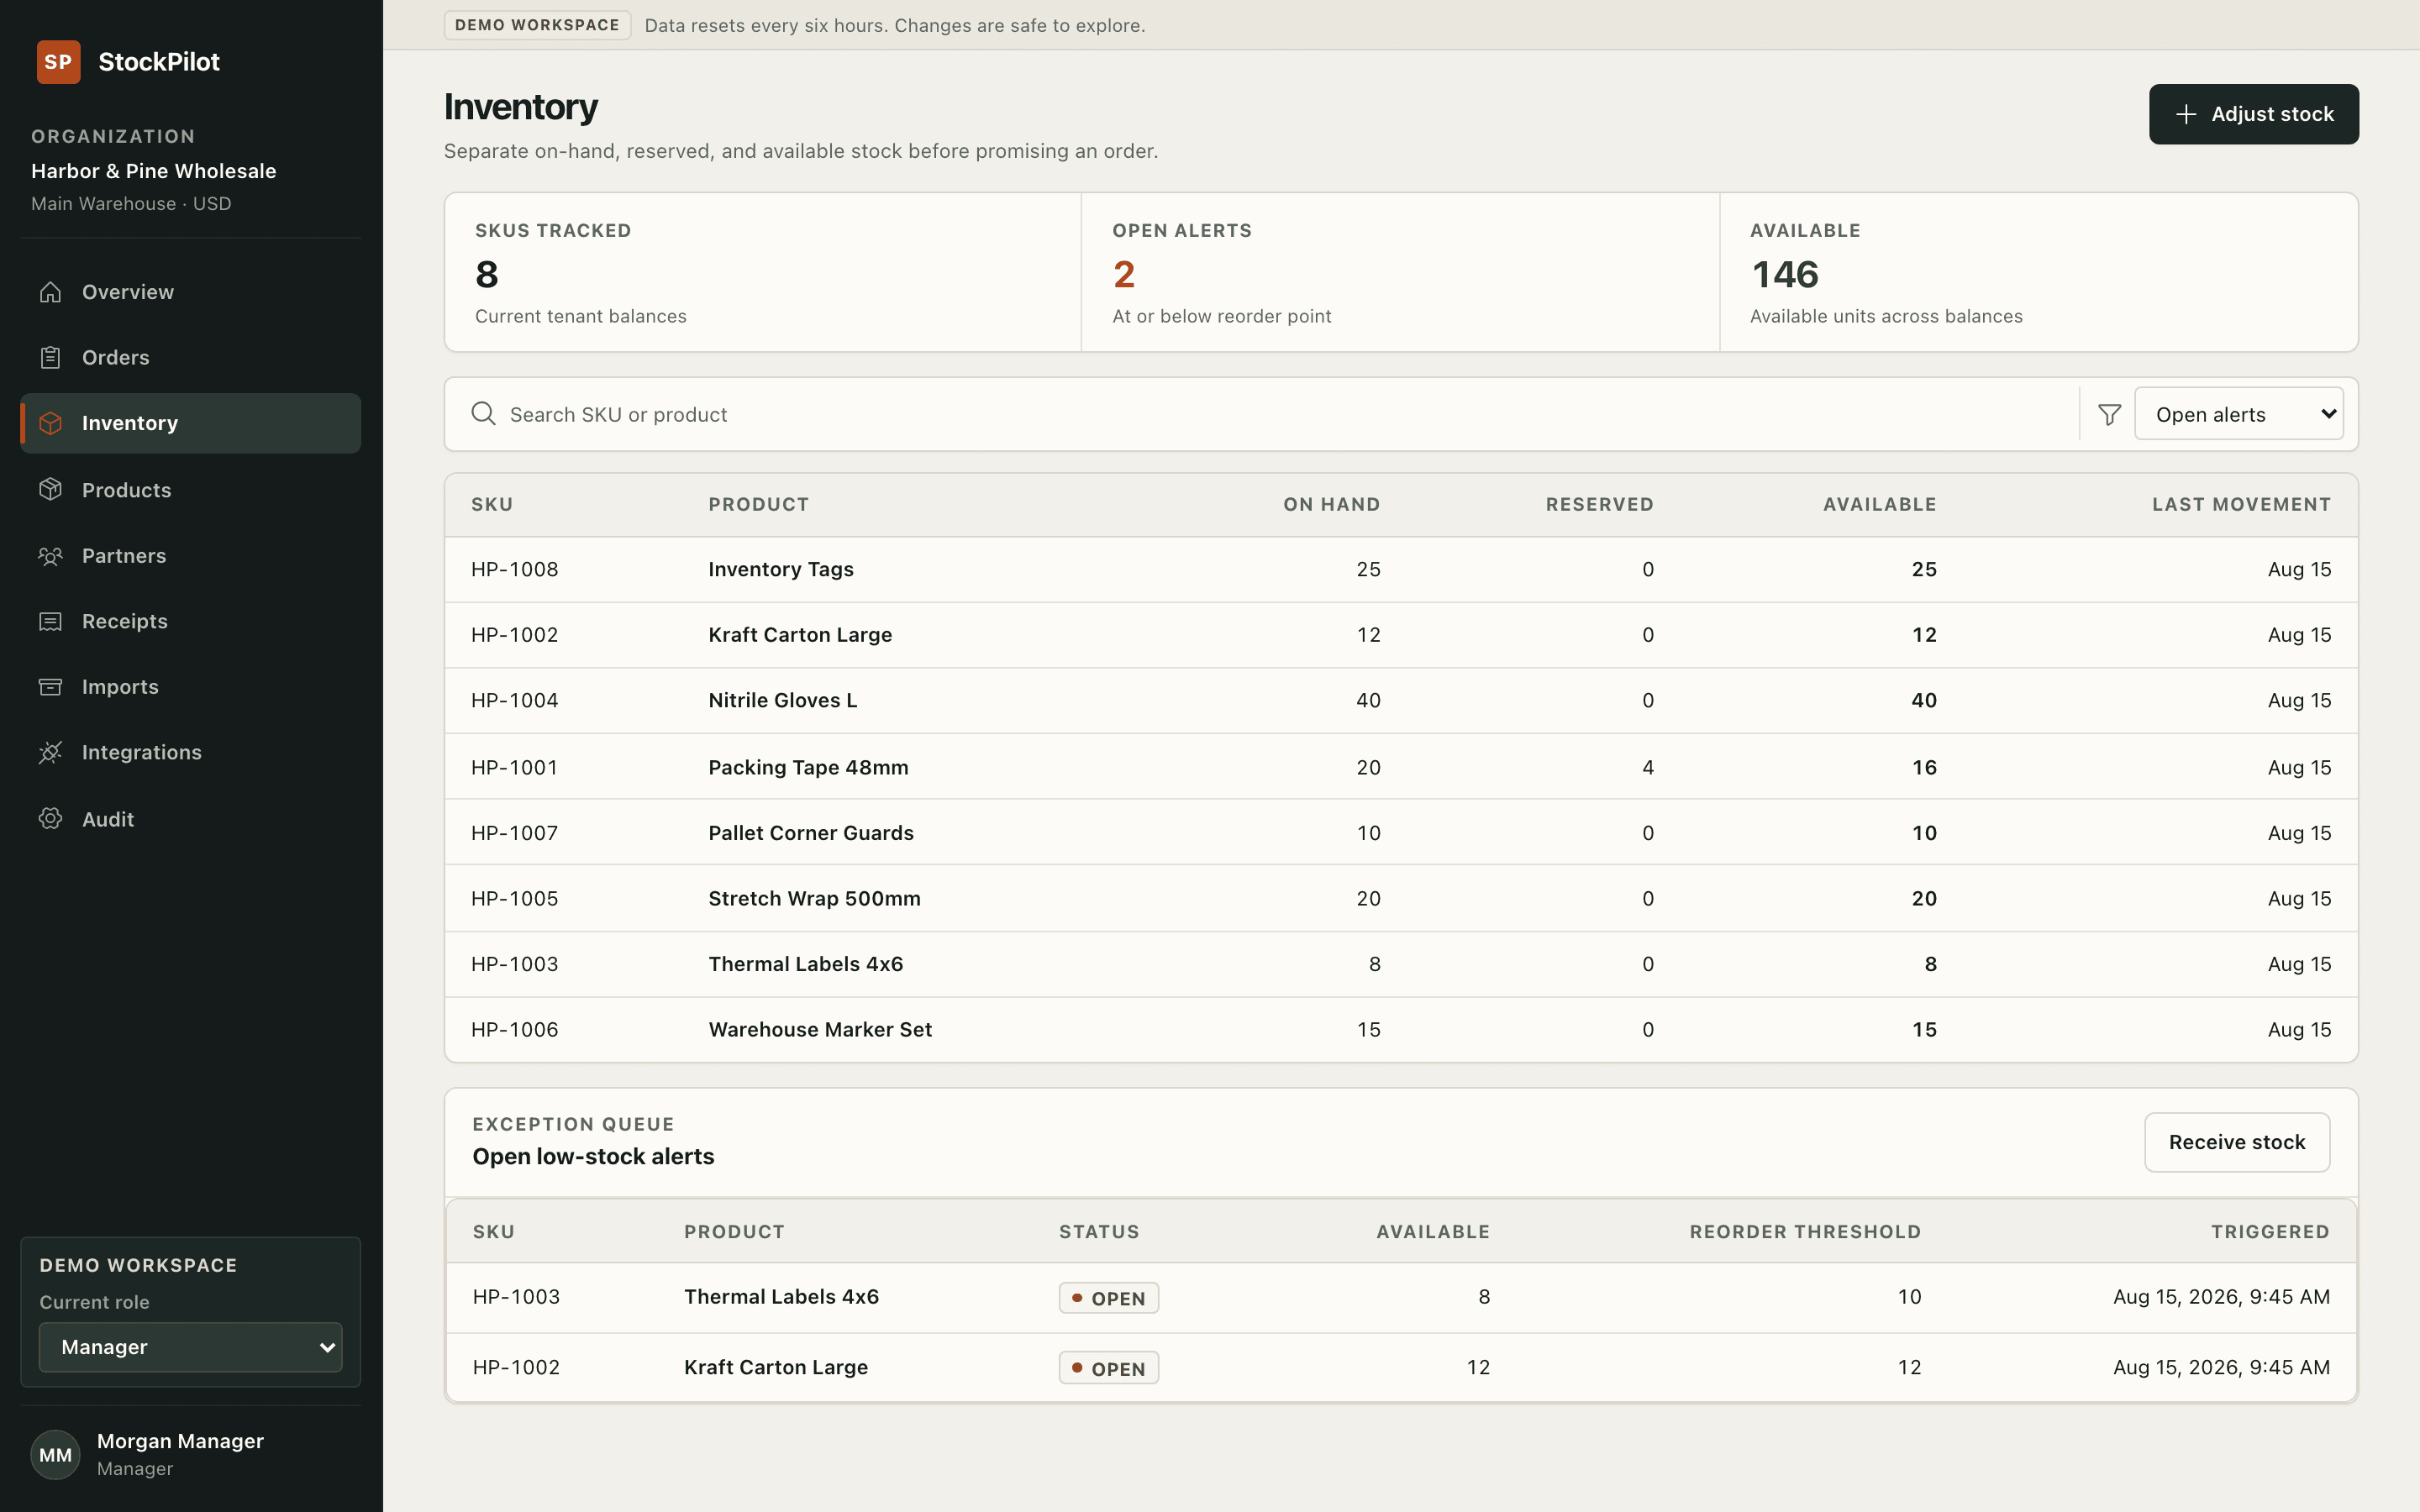Click Packing Tape 48mm product name
The image size is (2420, 1512).
[x=808, y=767]
